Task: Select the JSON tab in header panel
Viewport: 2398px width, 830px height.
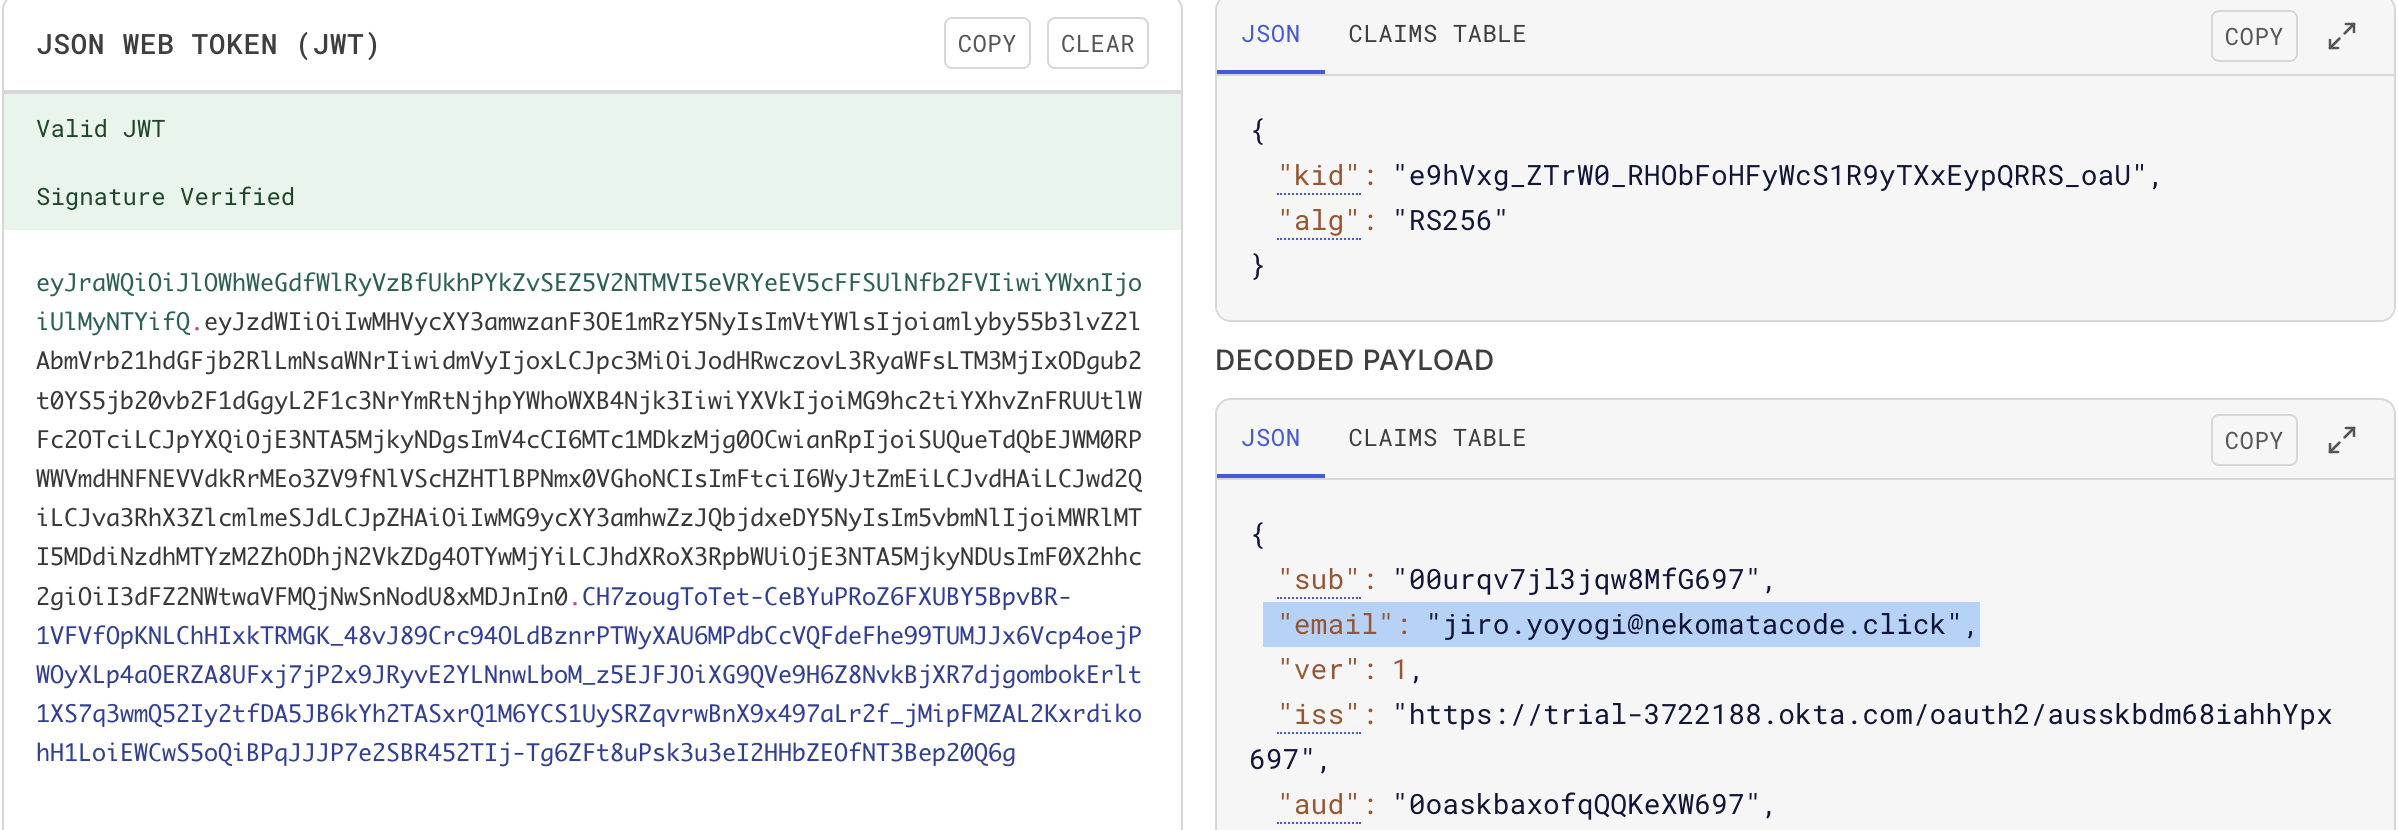Action: 1271,34
